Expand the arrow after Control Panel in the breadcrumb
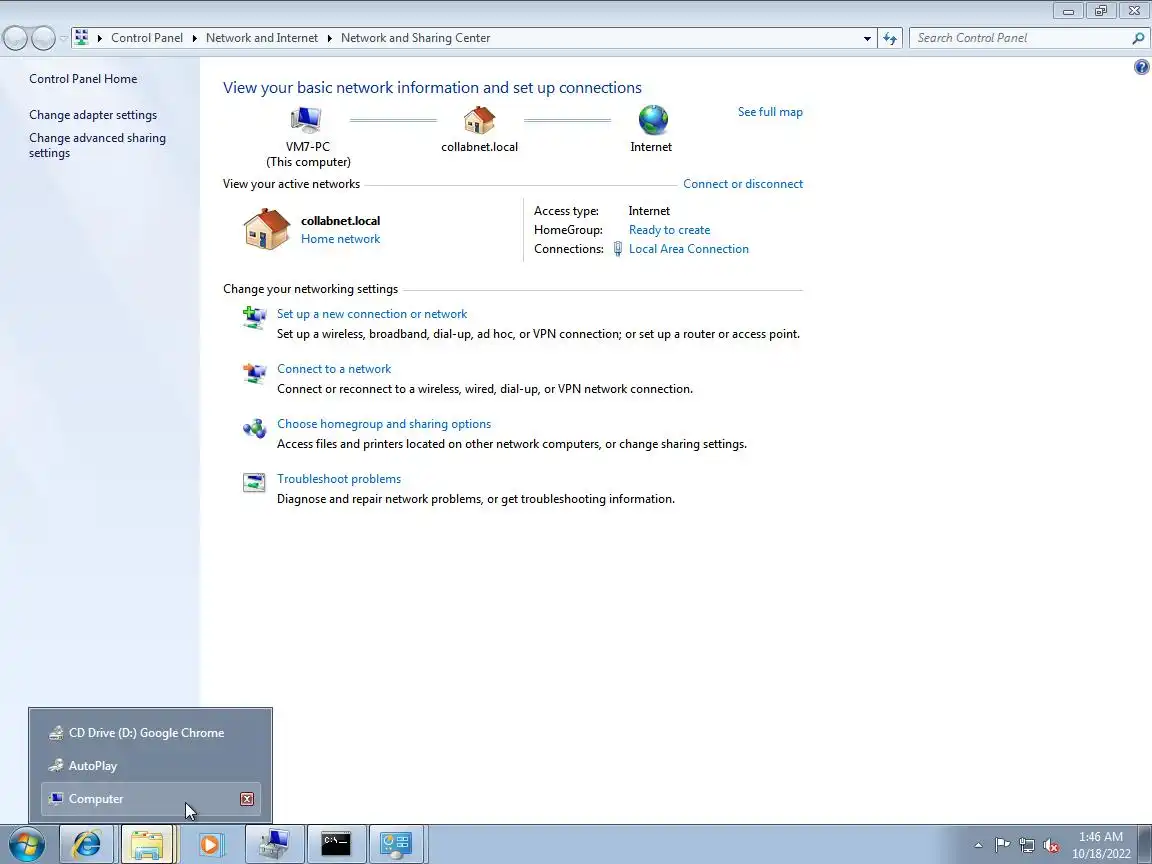This screenshot has height=864, width=1152. point(195,38)
